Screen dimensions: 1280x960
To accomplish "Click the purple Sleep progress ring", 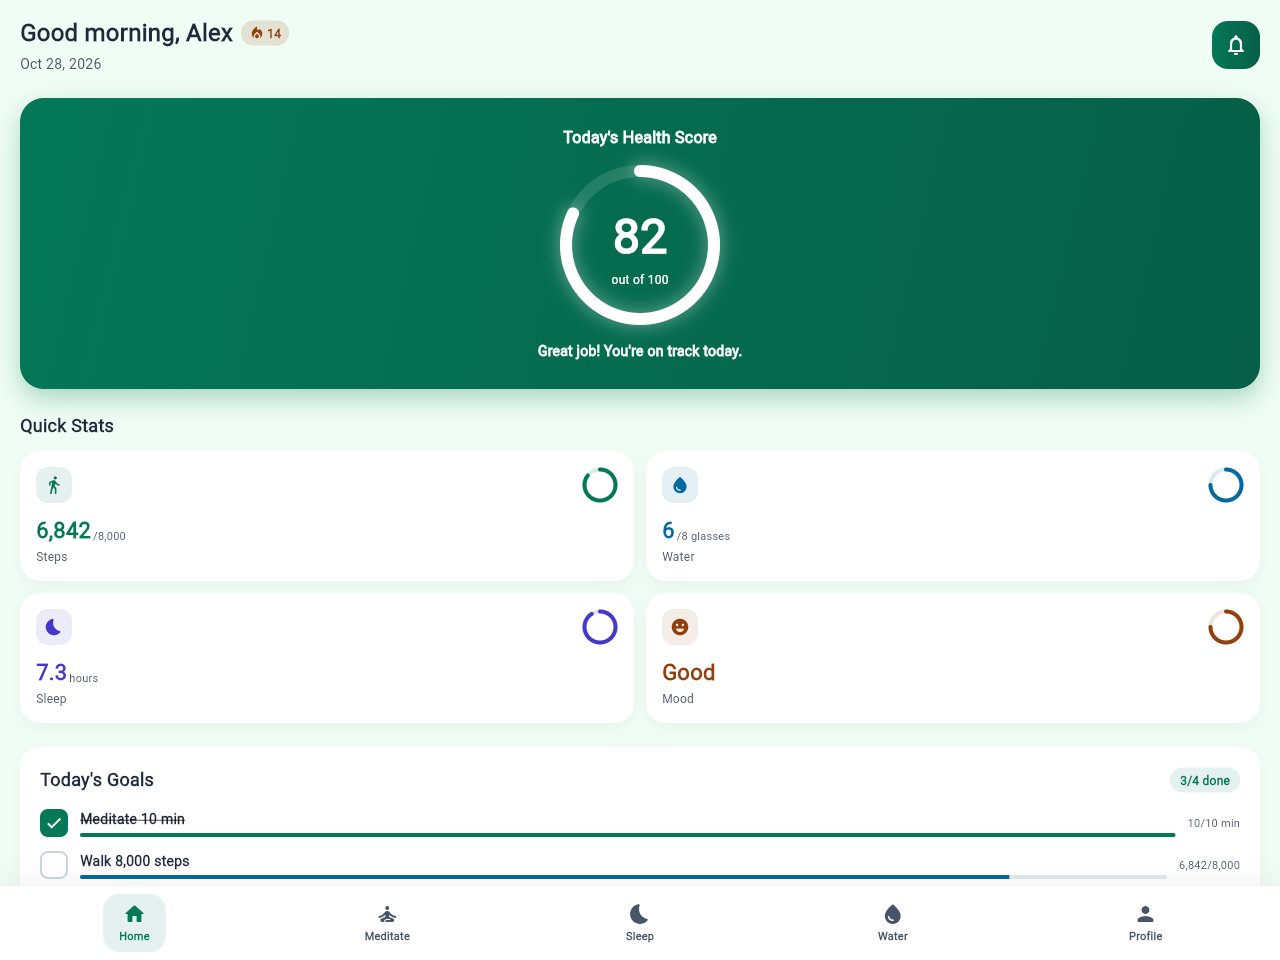I will (600, 627).
